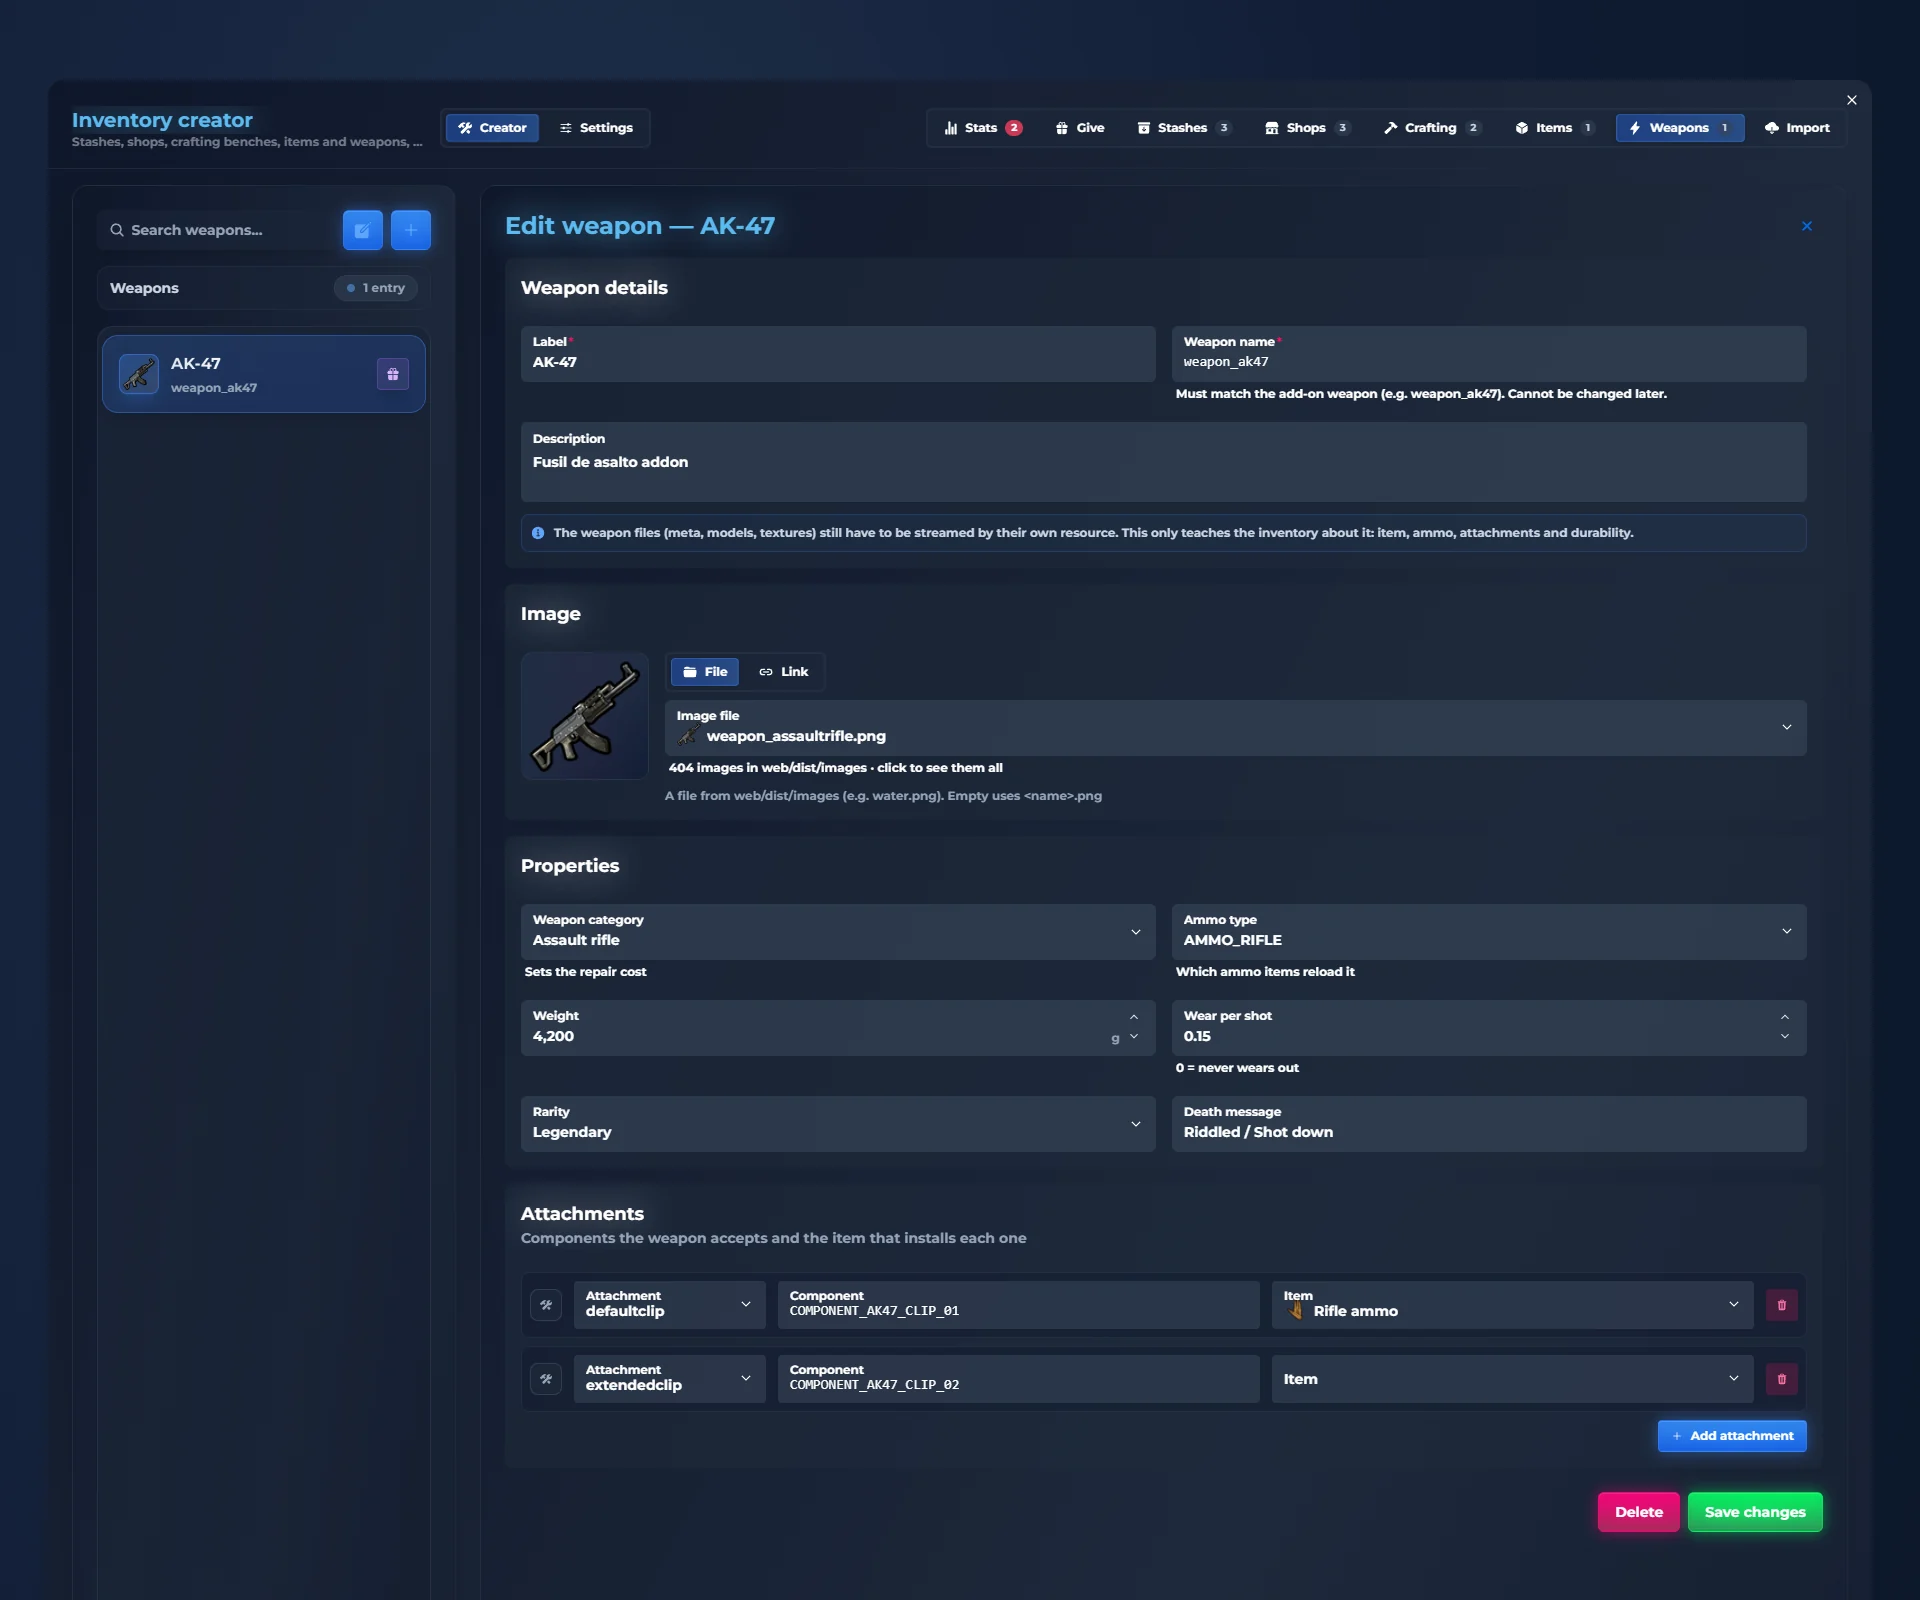Delete the defaultclip attachment row
Viewport: 1920px width, 1600px height.
pyautogui.click(x=1781, y=1305)
